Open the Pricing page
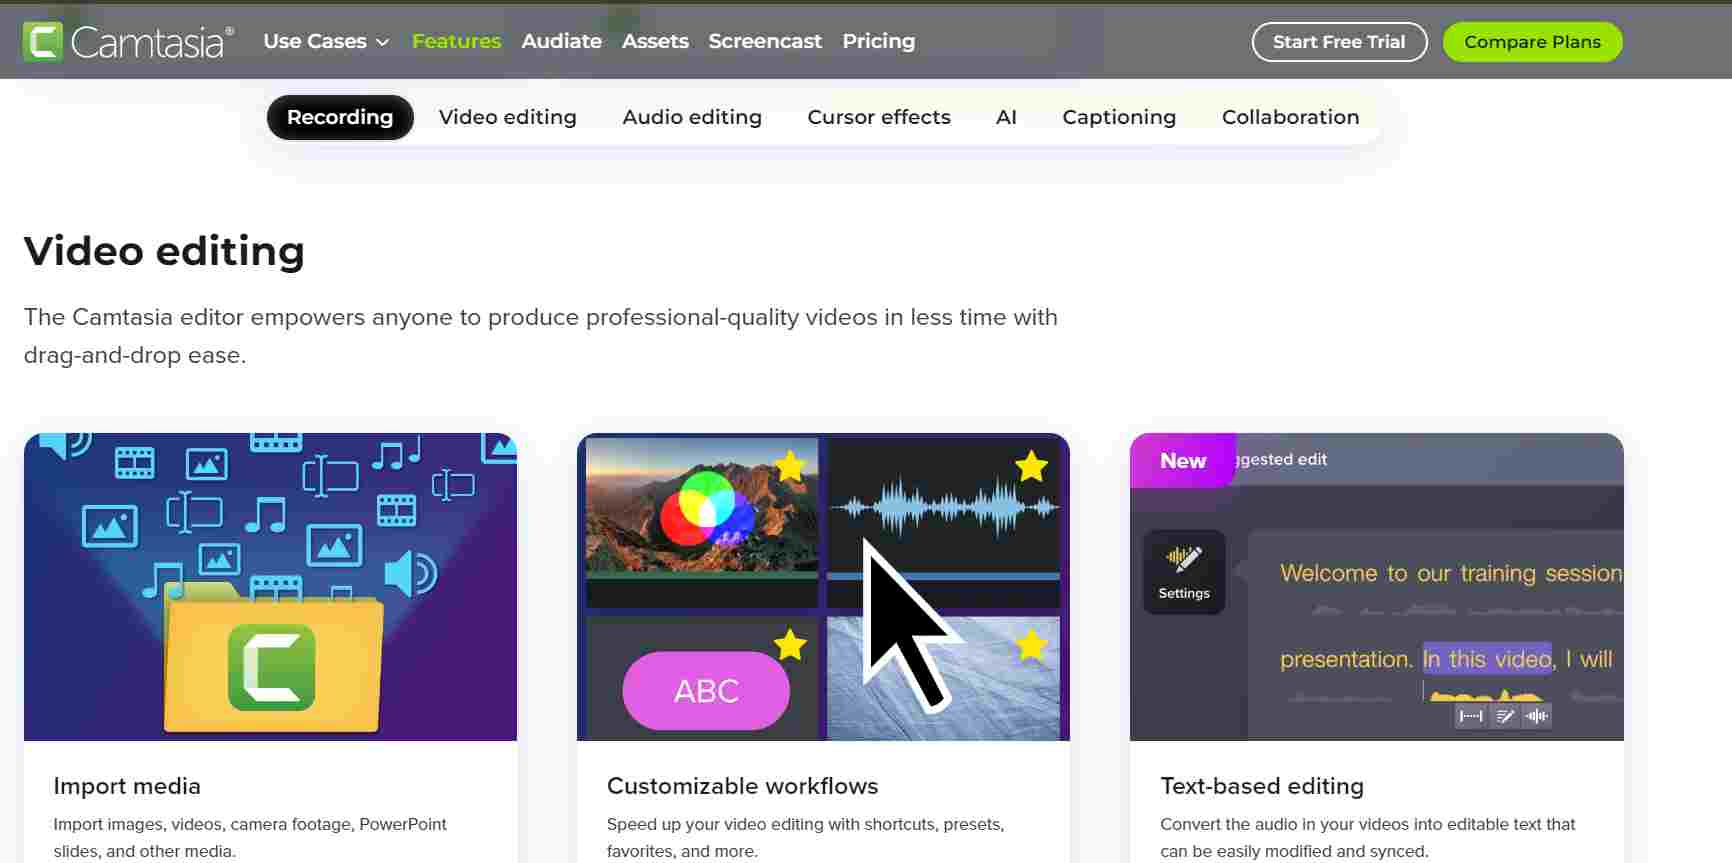1732x863 pixels. [878, 41]
